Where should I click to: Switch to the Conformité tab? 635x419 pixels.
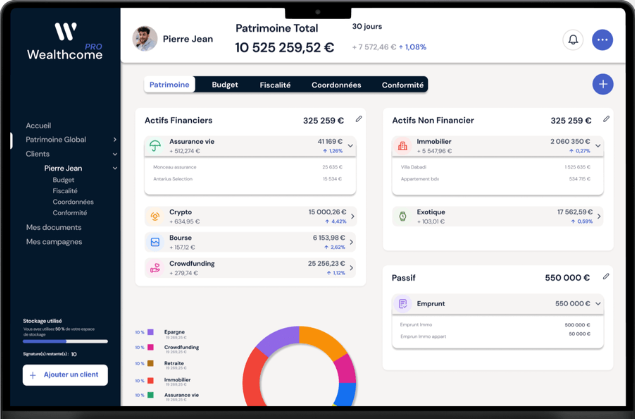[x=403, y=85]
